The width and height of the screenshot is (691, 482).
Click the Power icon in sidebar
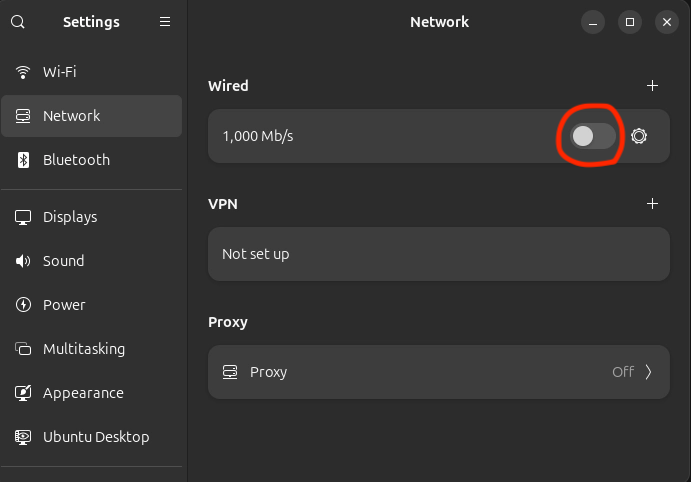(x=23, y=304)
